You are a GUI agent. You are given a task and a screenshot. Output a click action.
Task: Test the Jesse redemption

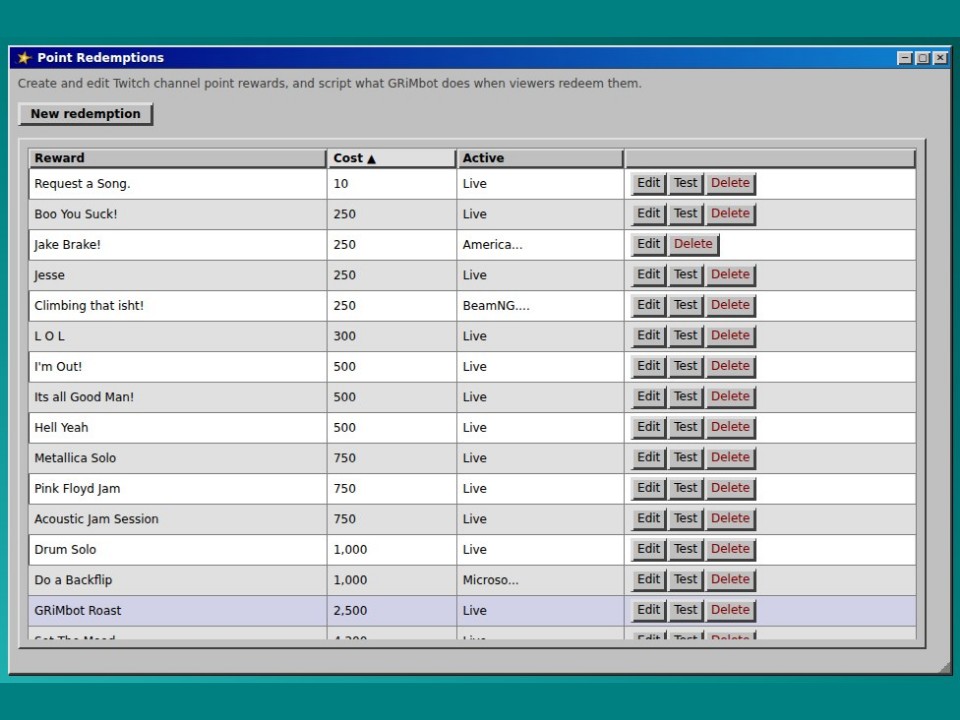686,275
